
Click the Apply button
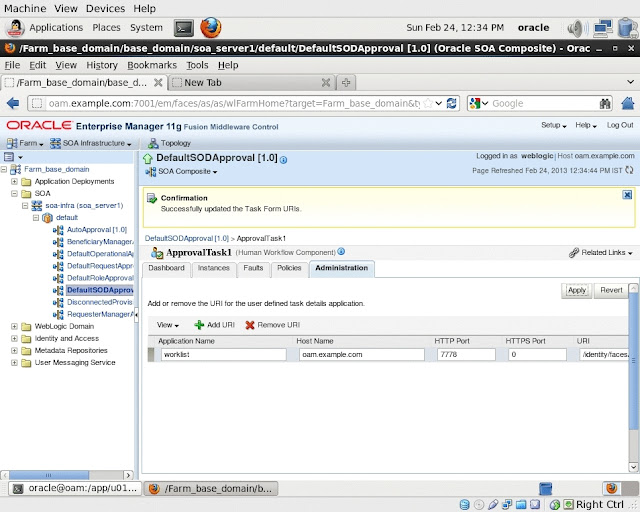coord(576,290)
